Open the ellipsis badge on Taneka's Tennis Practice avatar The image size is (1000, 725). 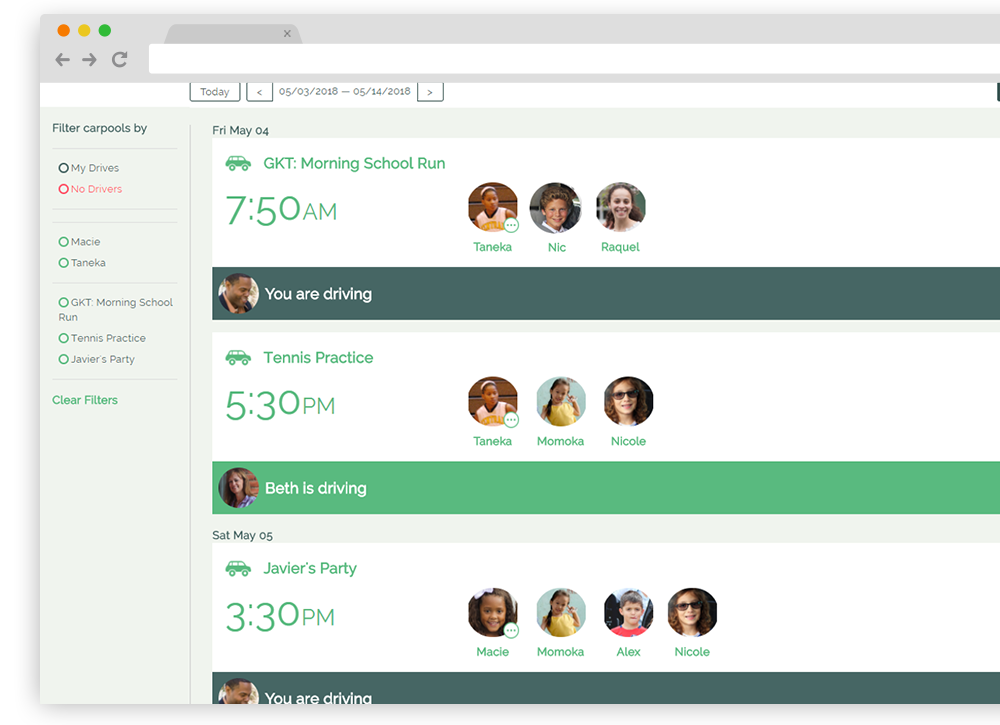tap(509, 420)
